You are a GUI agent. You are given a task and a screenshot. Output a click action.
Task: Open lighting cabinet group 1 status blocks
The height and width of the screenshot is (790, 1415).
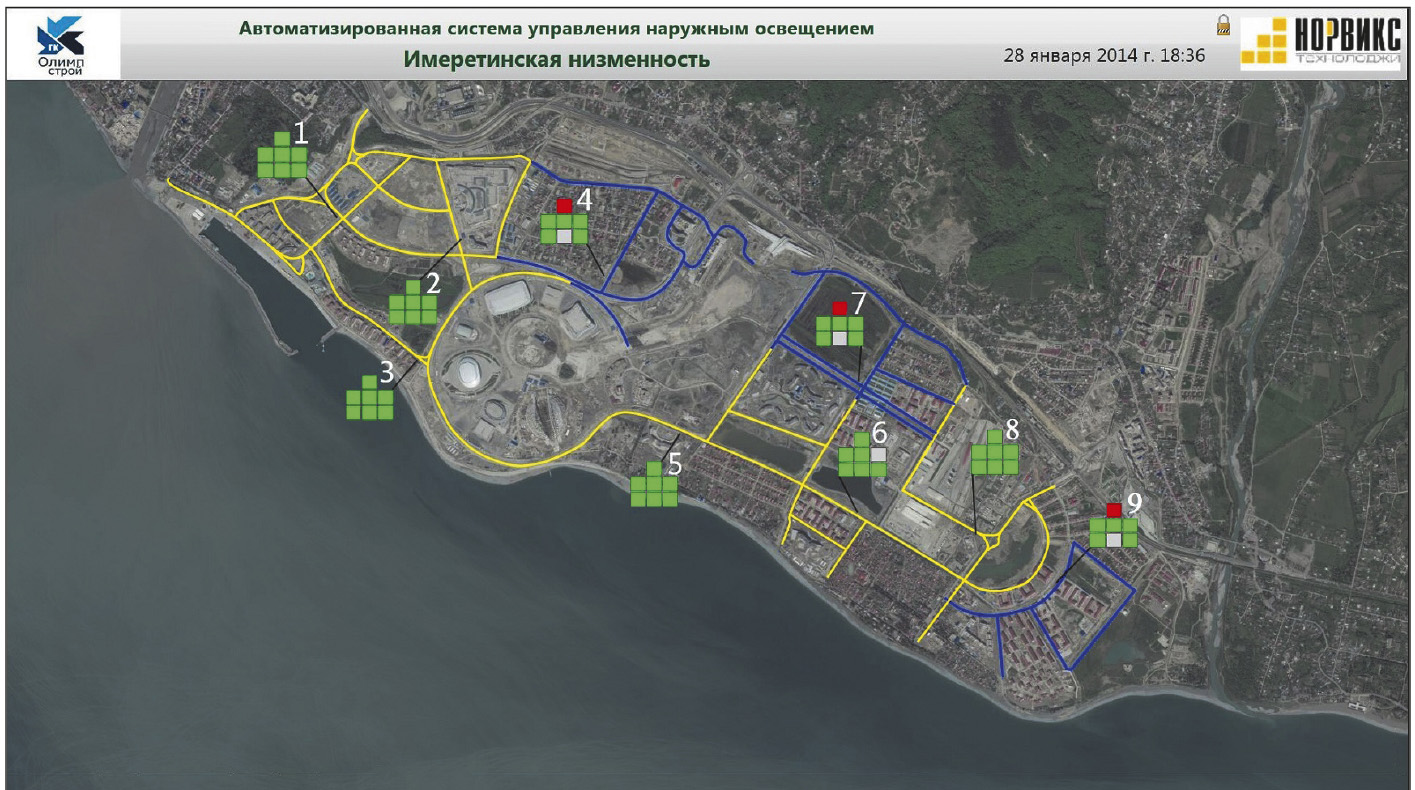[x=282, y=155]
